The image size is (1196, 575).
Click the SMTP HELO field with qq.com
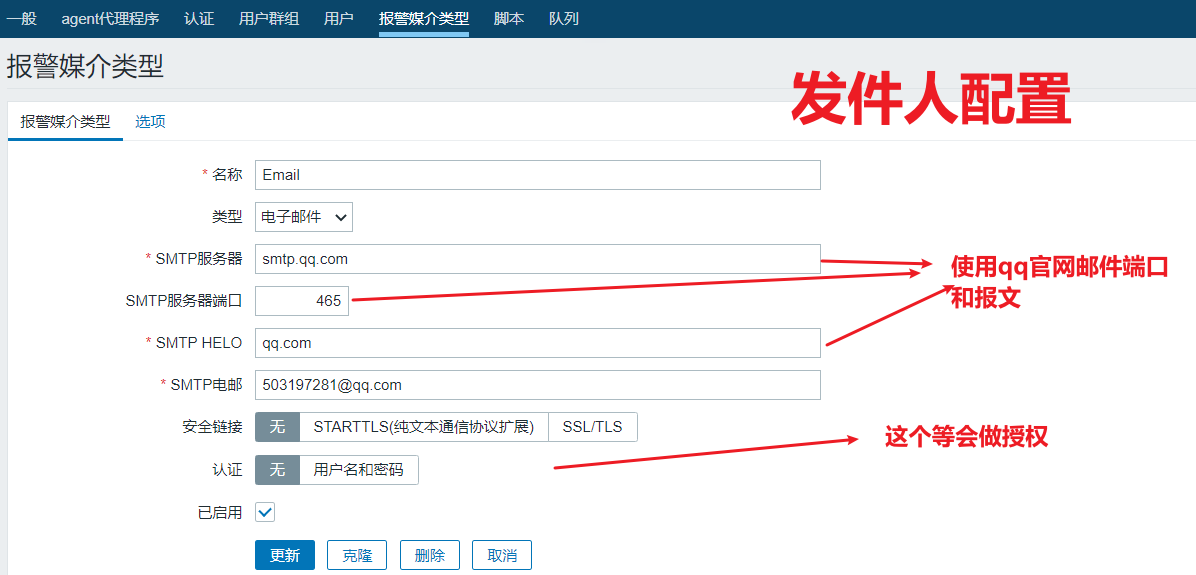coord(538,343)
